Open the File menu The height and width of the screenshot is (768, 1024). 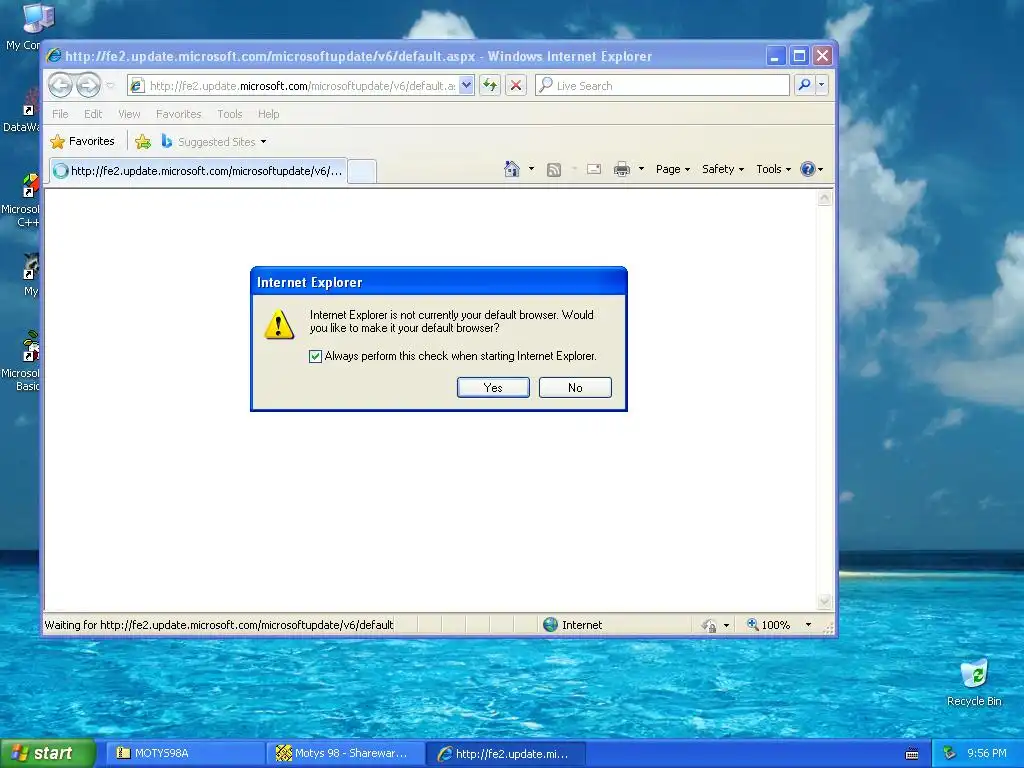pos(60,114)
